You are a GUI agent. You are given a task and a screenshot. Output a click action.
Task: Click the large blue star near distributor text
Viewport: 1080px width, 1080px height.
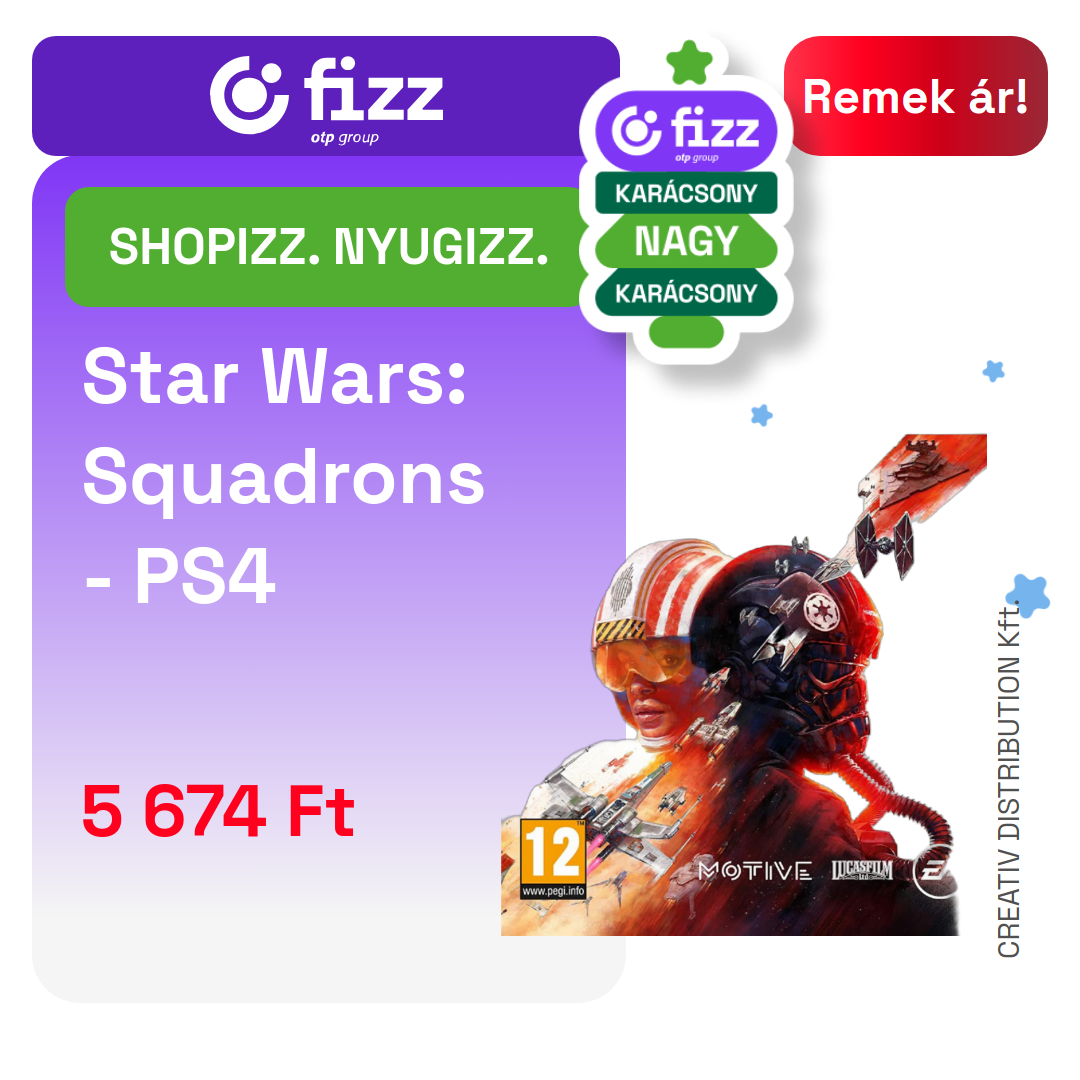[x=1028, y=595]
